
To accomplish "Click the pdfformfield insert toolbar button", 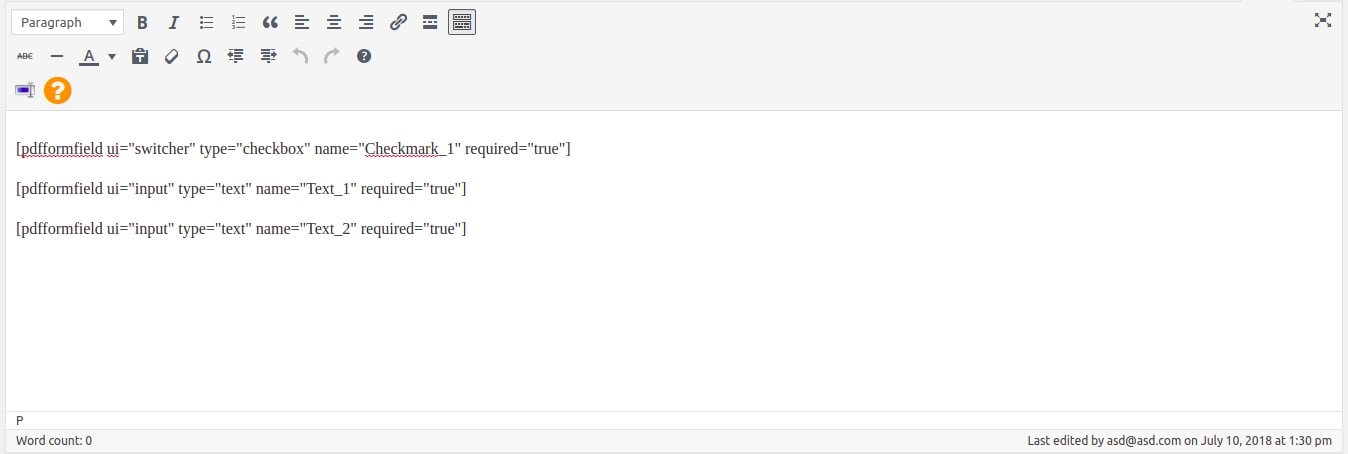I will (25, 91).
